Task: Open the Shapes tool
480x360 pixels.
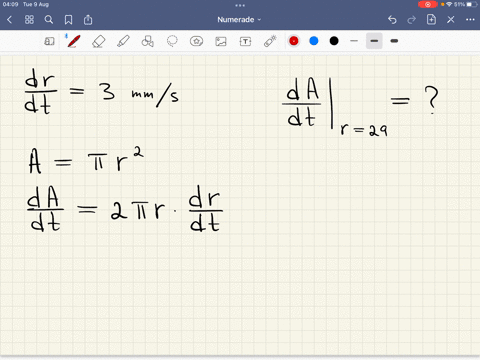Action: click(x=147, y=41)
